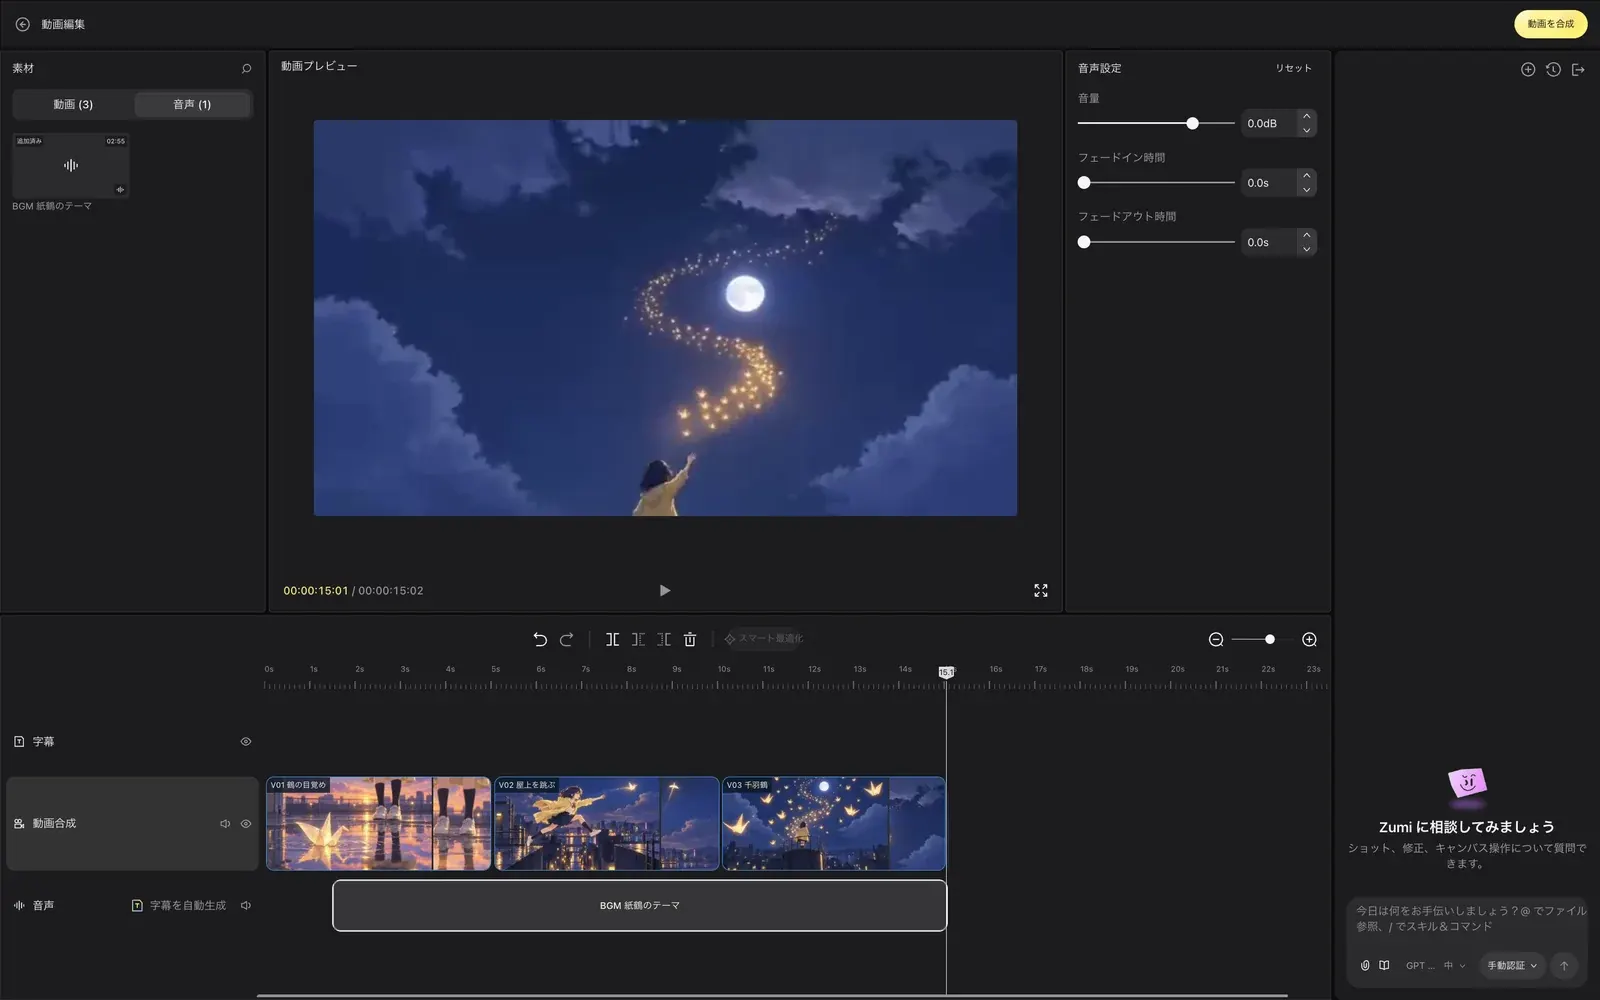This screenshot has height=1000, width=1600.
Task: Select the V01 鶴の目覚め clip
Action: coord(378,824)
